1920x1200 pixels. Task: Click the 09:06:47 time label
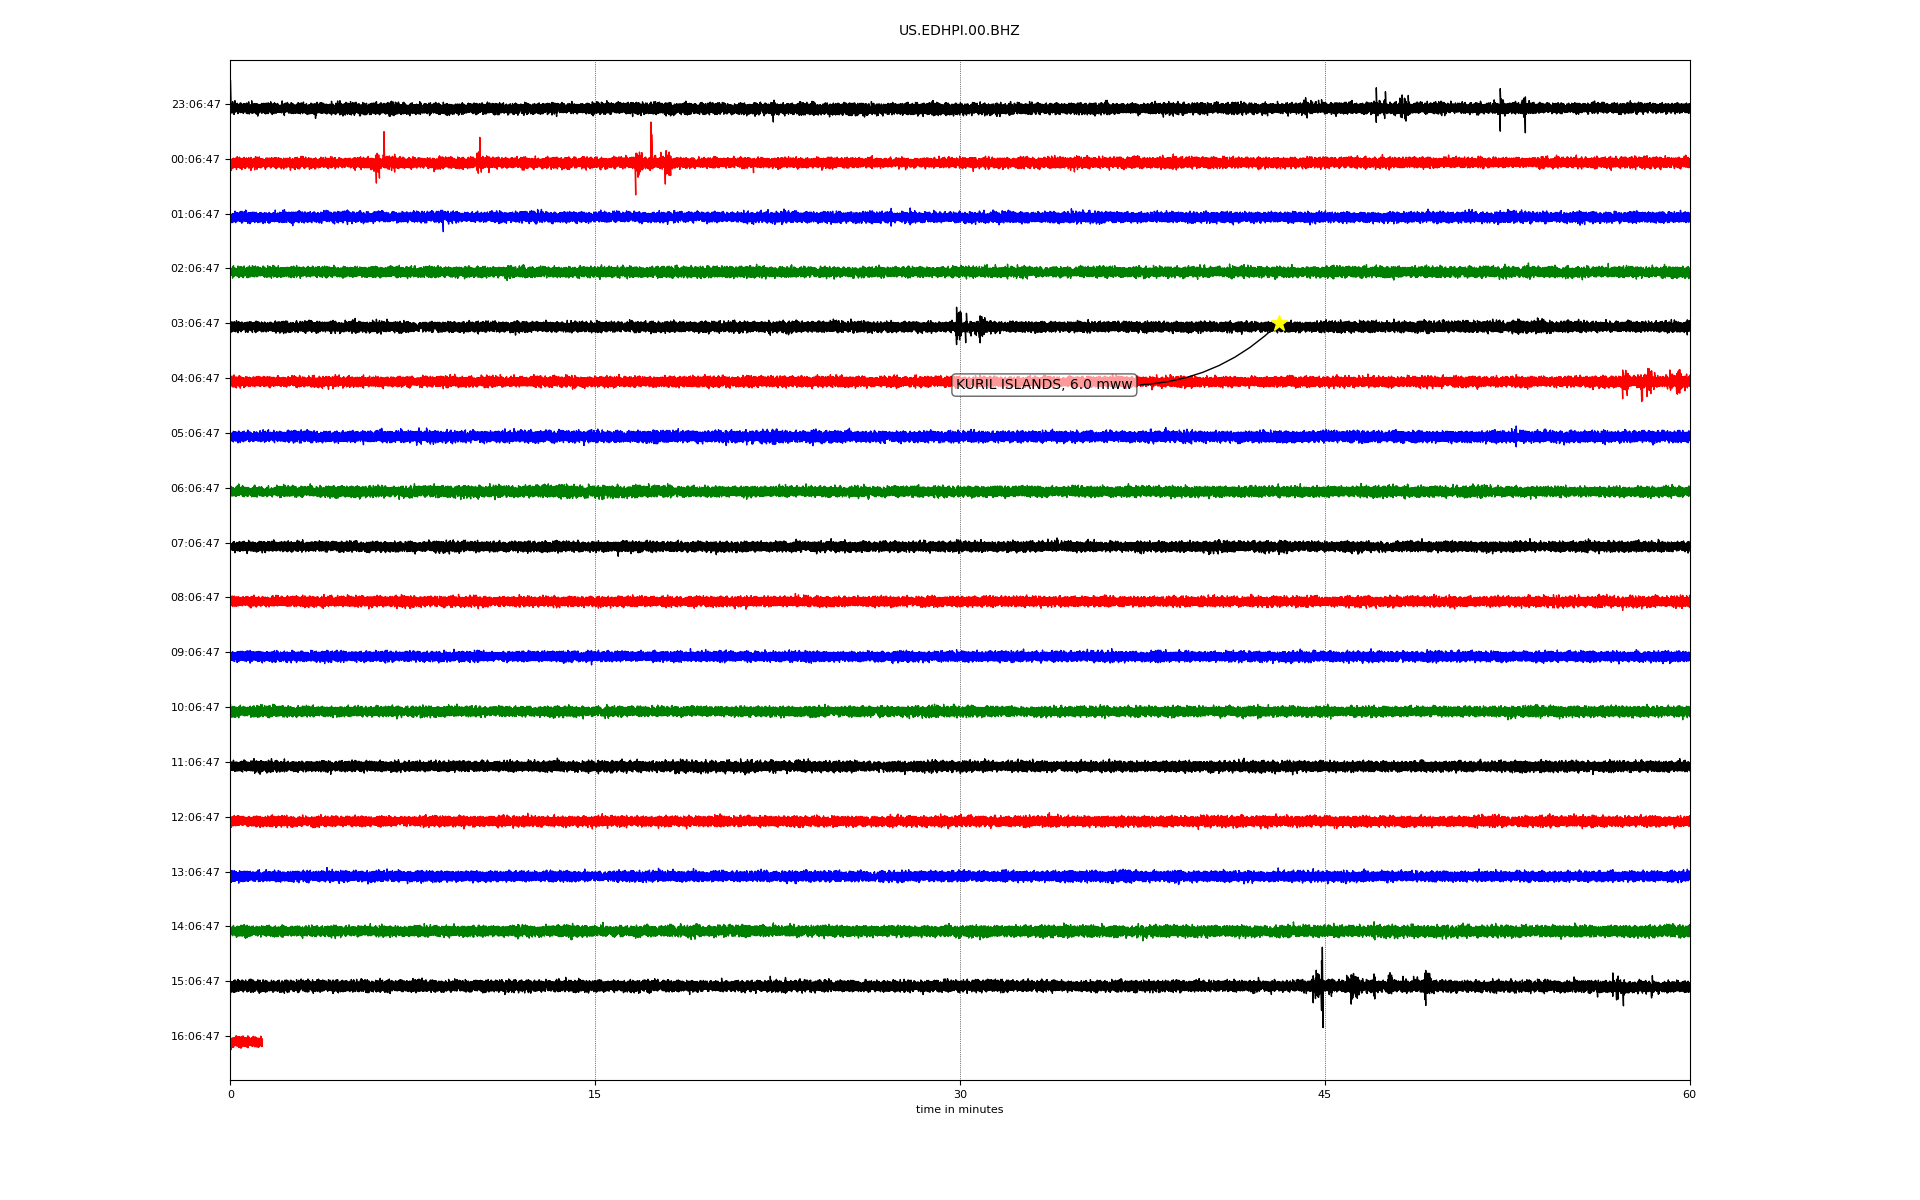pos(196,652)
